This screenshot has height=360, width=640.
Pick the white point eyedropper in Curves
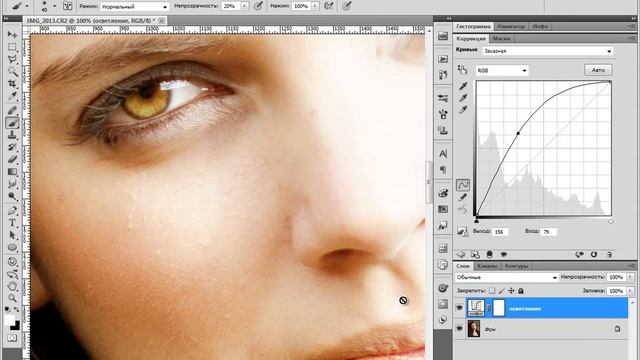point(463,109)
